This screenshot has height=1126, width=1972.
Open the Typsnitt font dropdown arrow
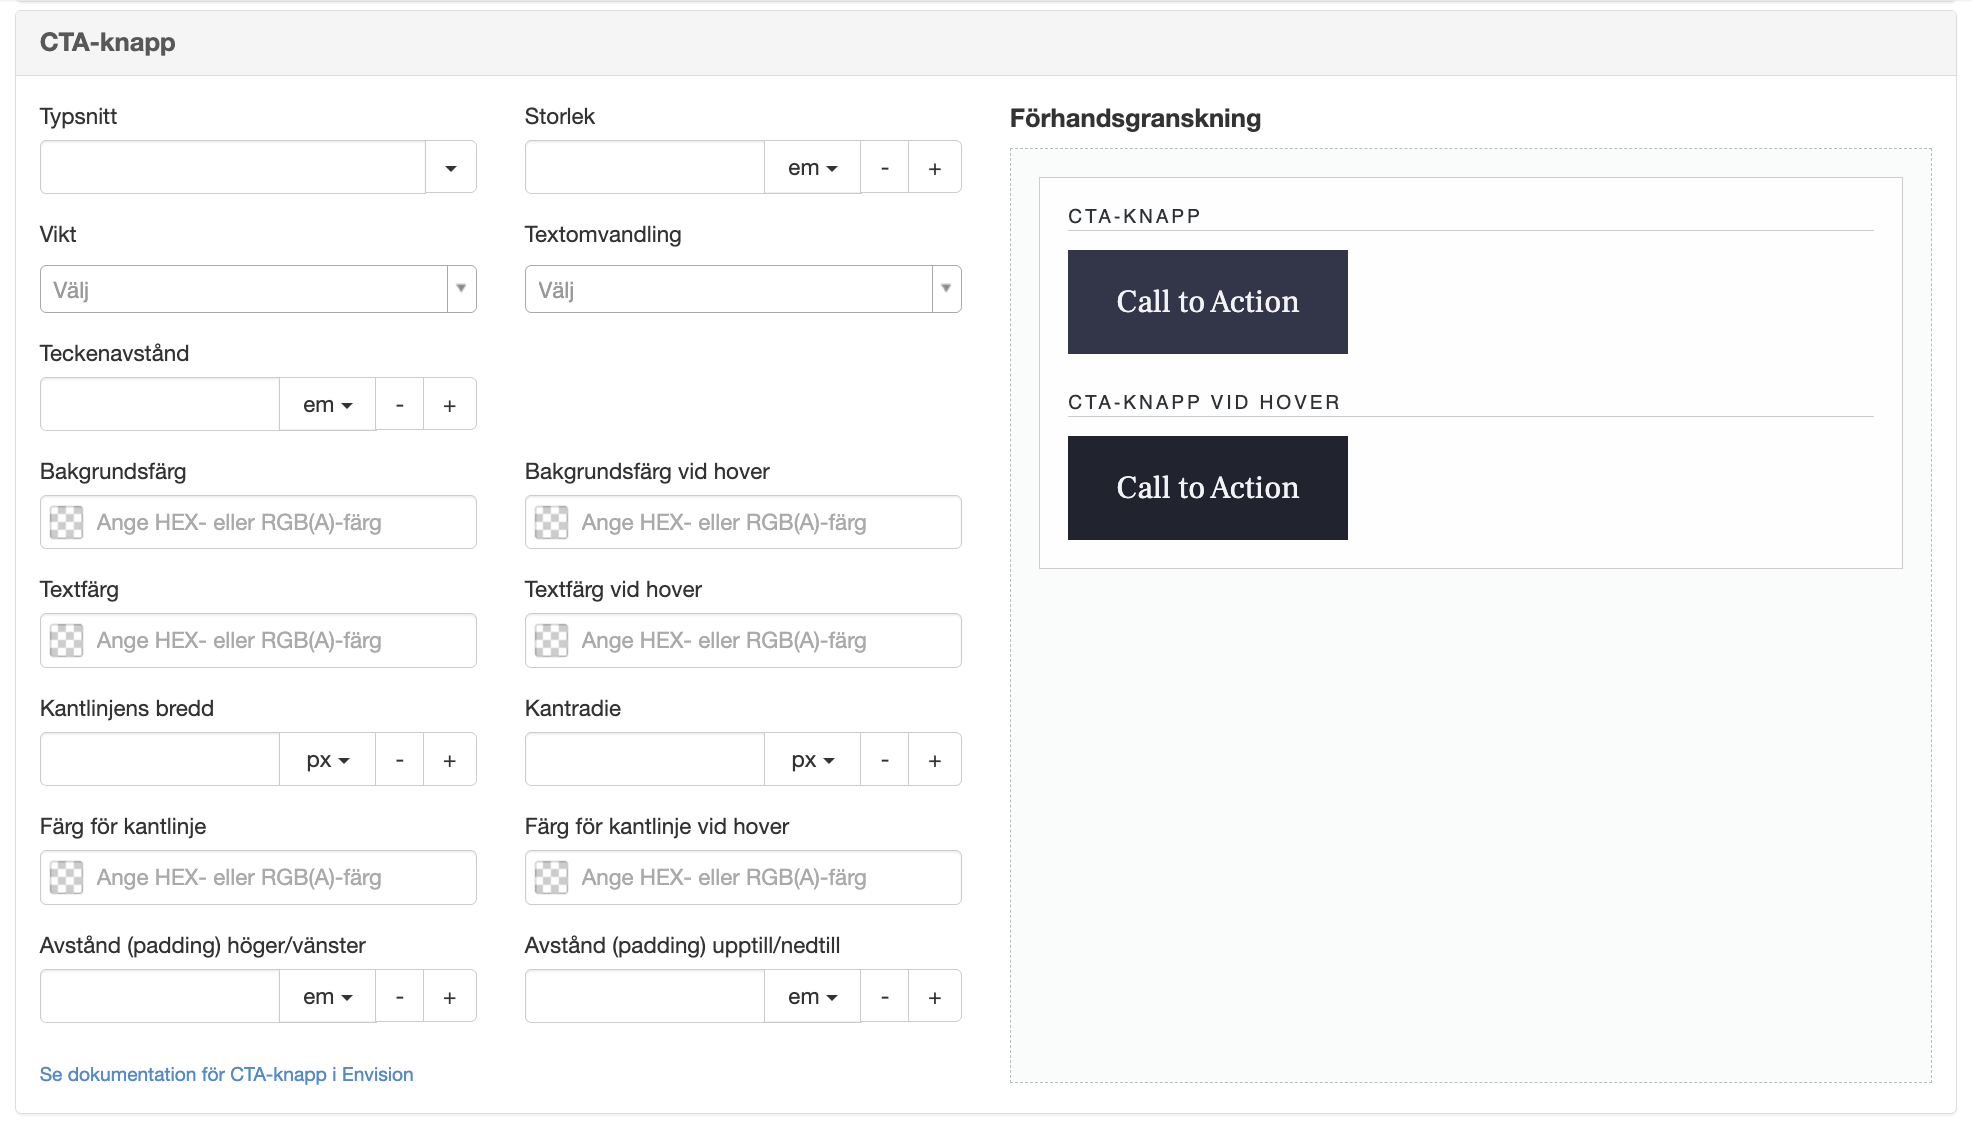pos(451,167)
